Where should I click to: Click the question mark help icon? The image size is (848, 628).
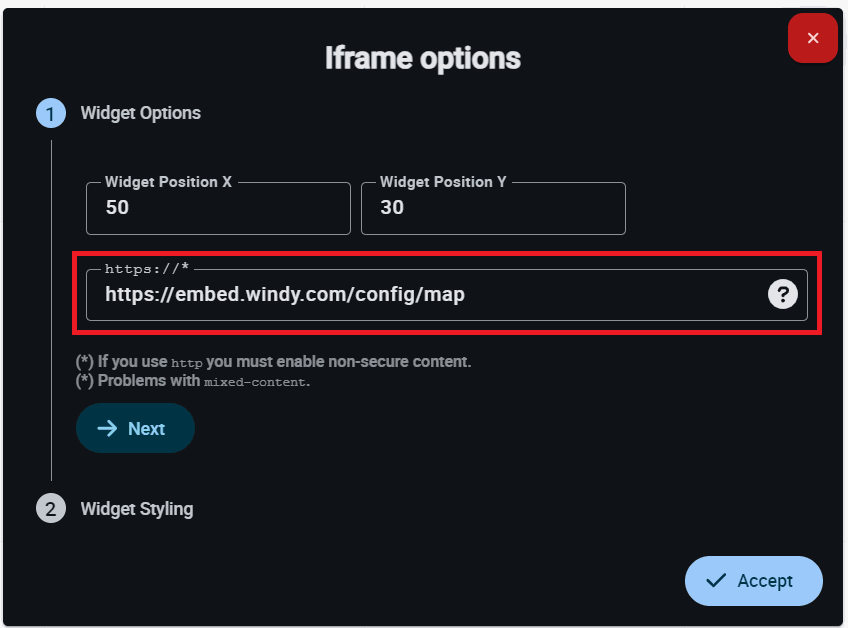click(x=782, y=294)
